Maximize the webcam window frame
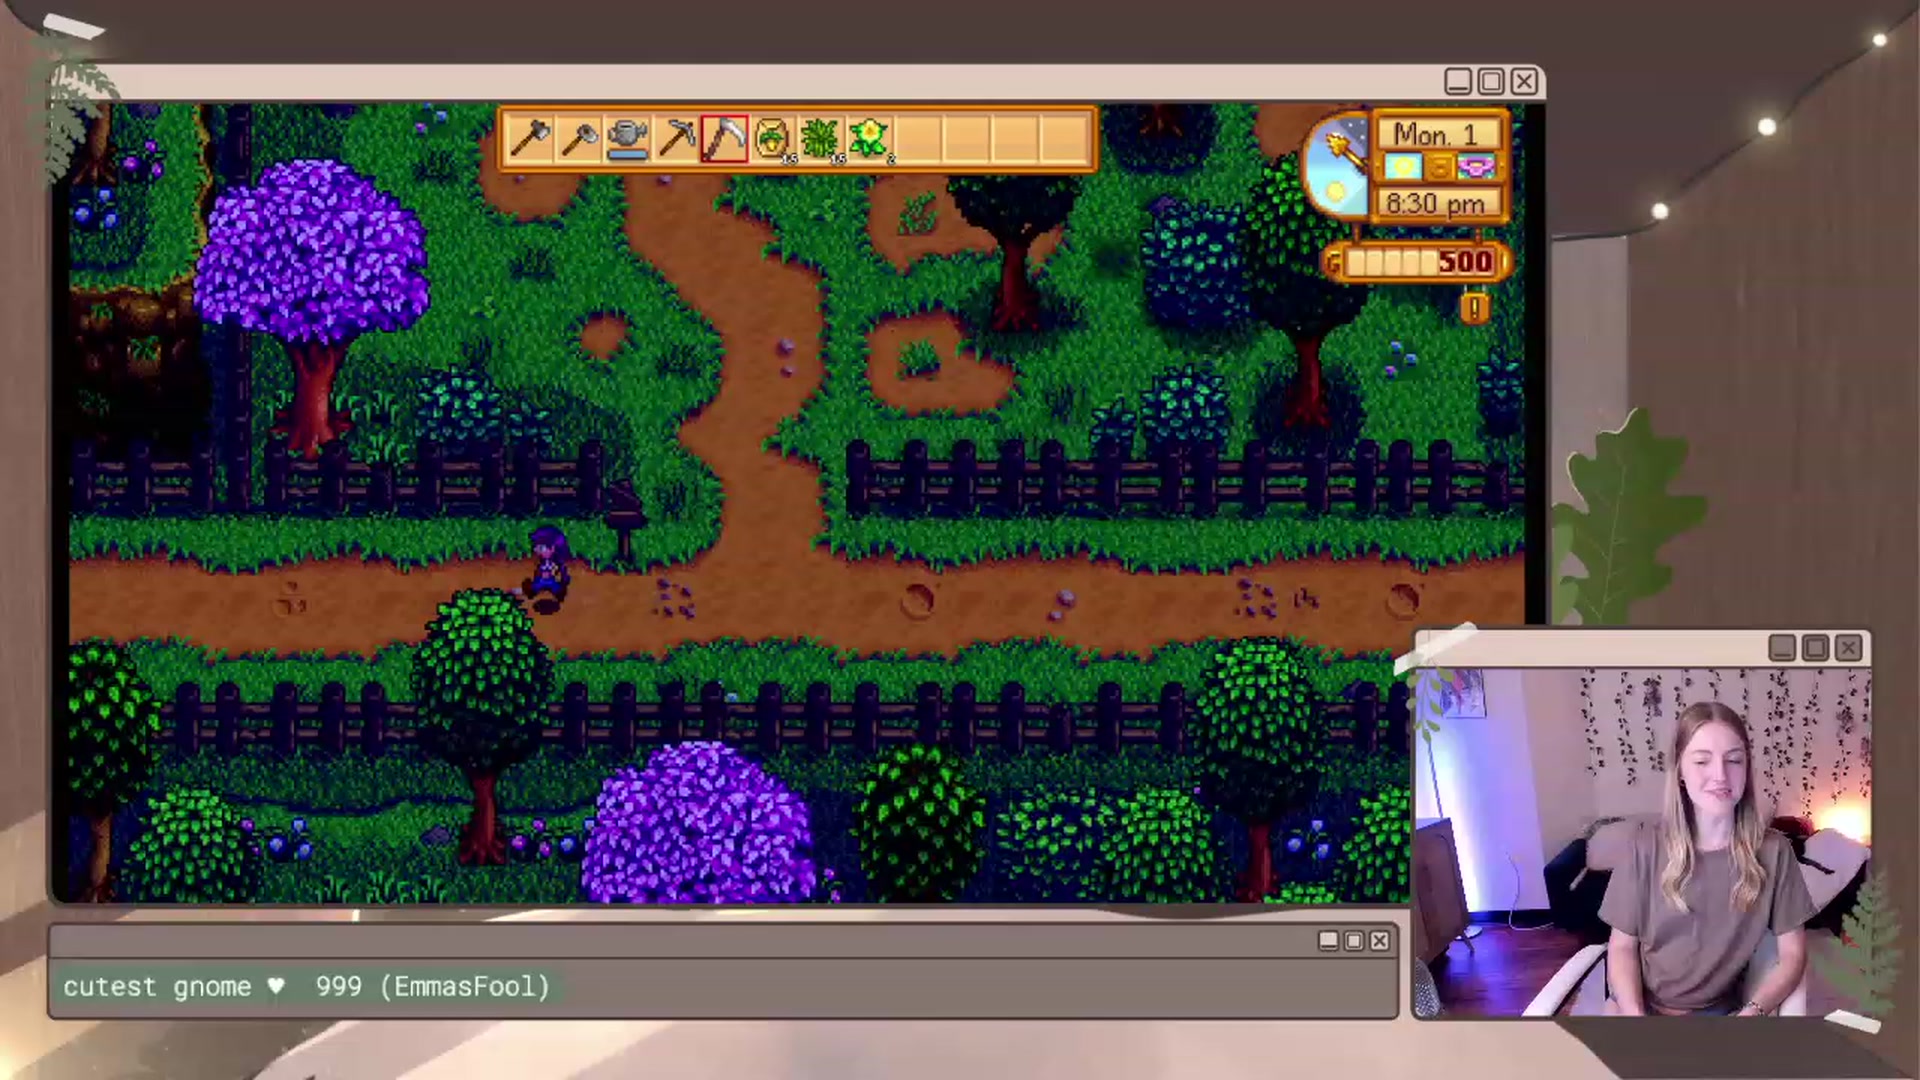The height and width of the screenshot is (1080, 1920). pyautogui.click(x=1816, y=648)
